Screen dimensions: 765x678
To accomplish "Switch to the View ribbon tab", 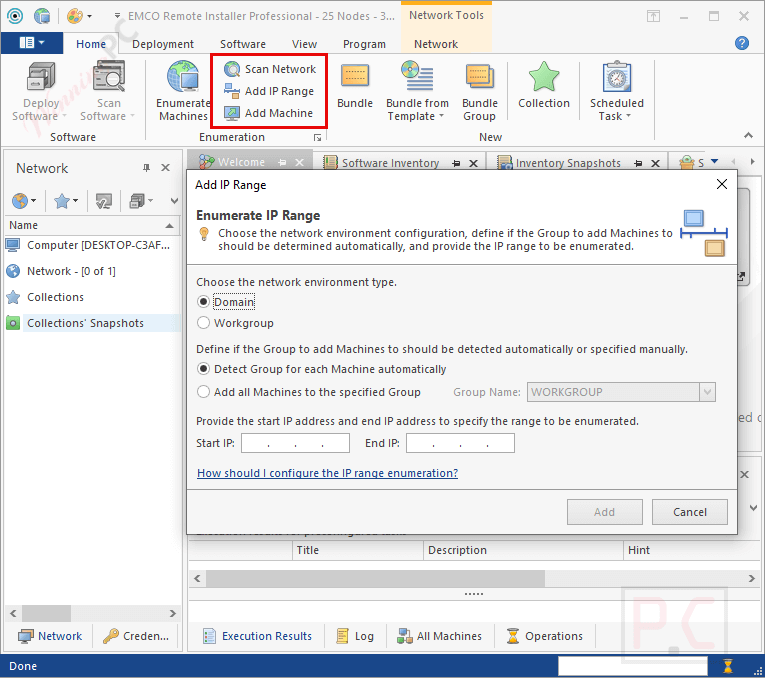I will pos(304,44).
